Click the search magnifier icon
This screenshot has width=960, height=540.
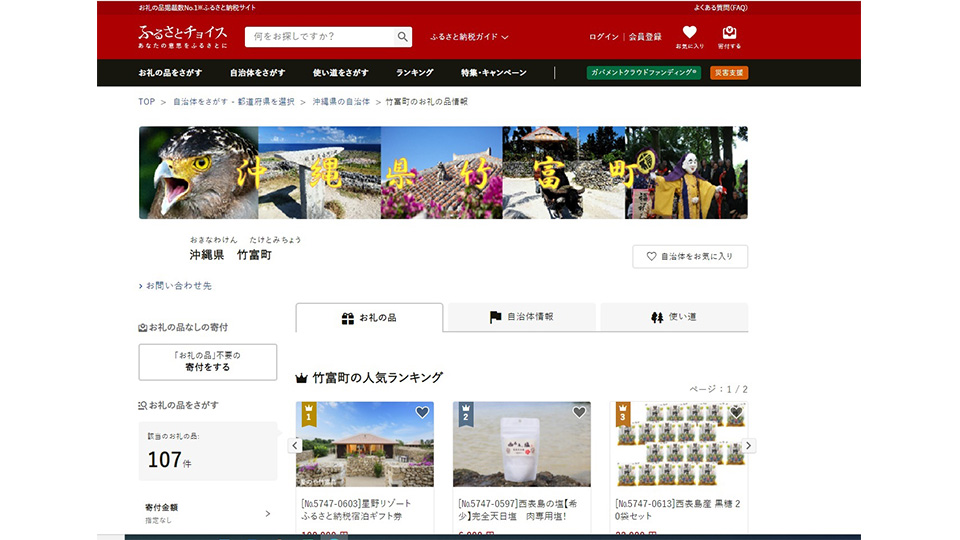coord(402,37)
